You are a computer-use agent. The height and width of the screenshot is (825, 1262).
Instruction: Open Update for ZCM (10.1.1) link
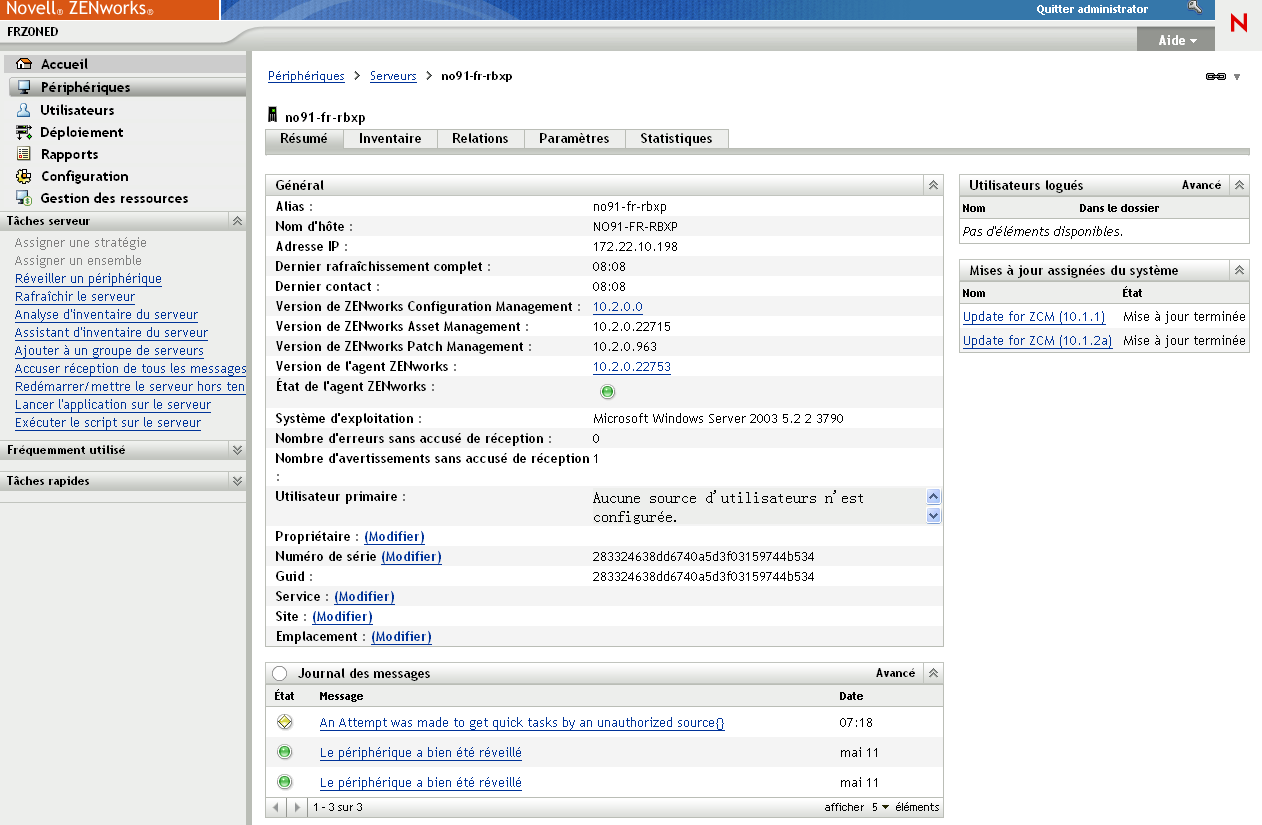pyautogui.click(x=1033, y=317)
